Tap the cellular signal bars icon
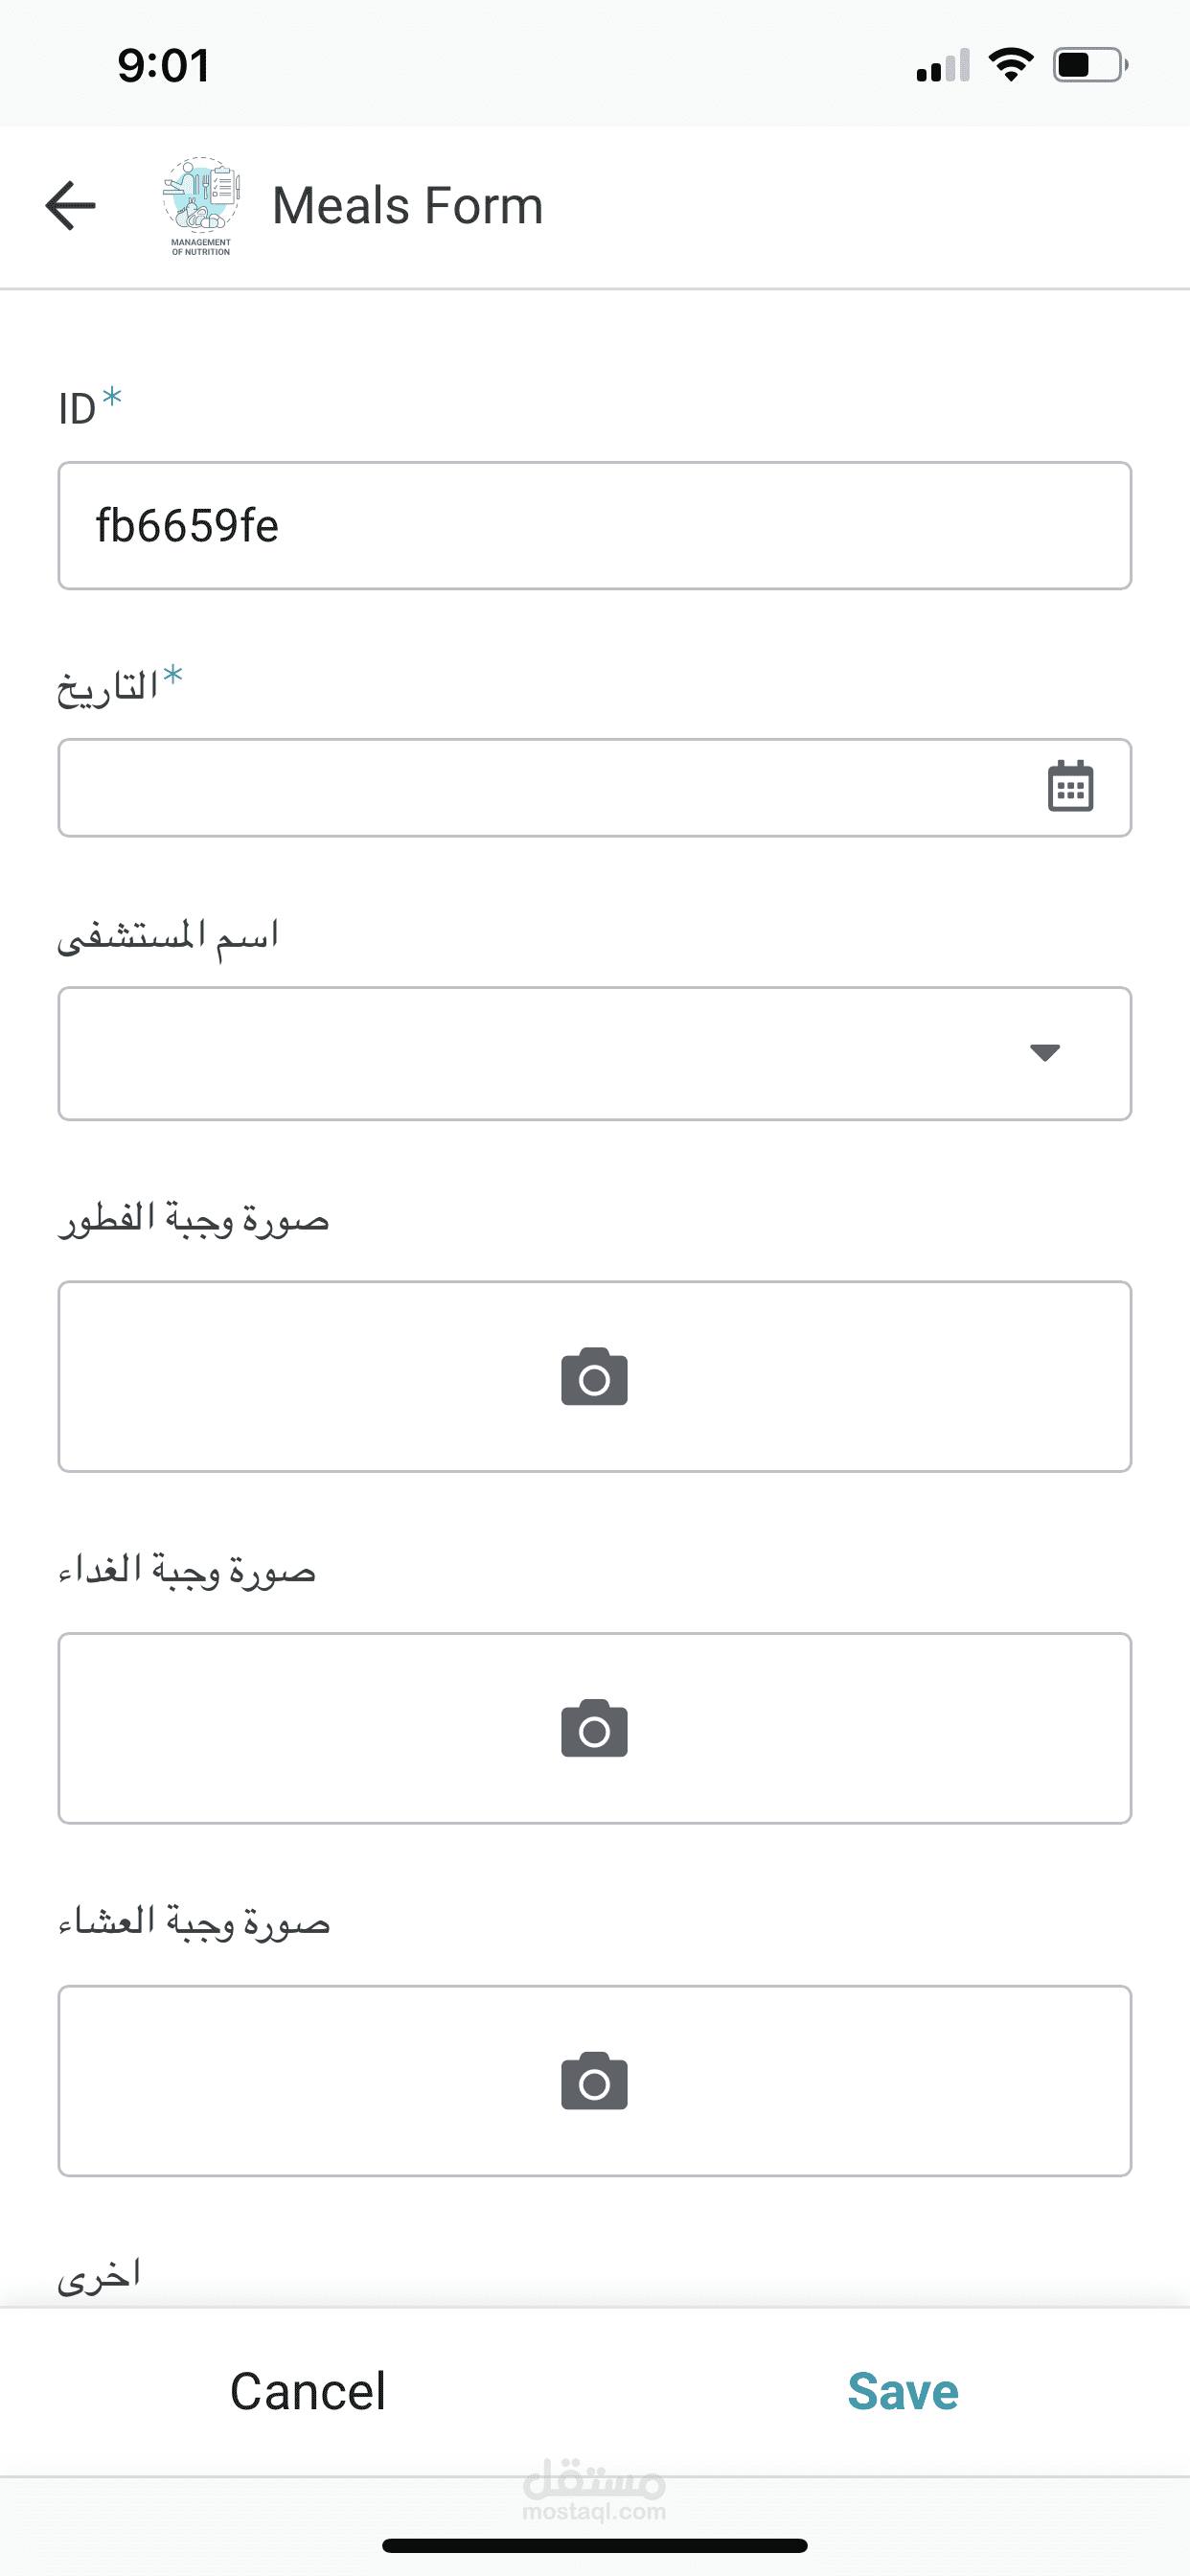The image size is (1190, 2576). tap(942, 66)
